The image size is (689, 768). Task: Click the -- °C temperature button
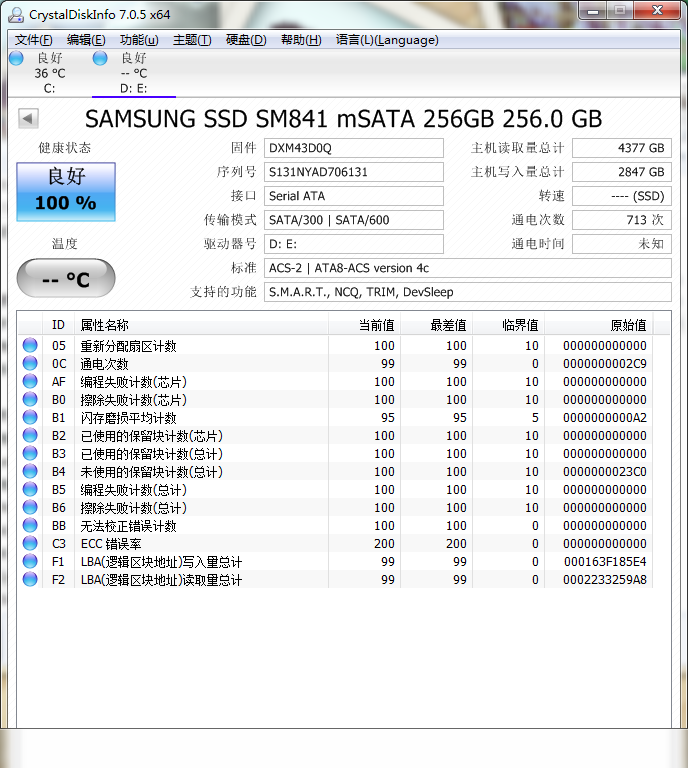click(66, 278)
